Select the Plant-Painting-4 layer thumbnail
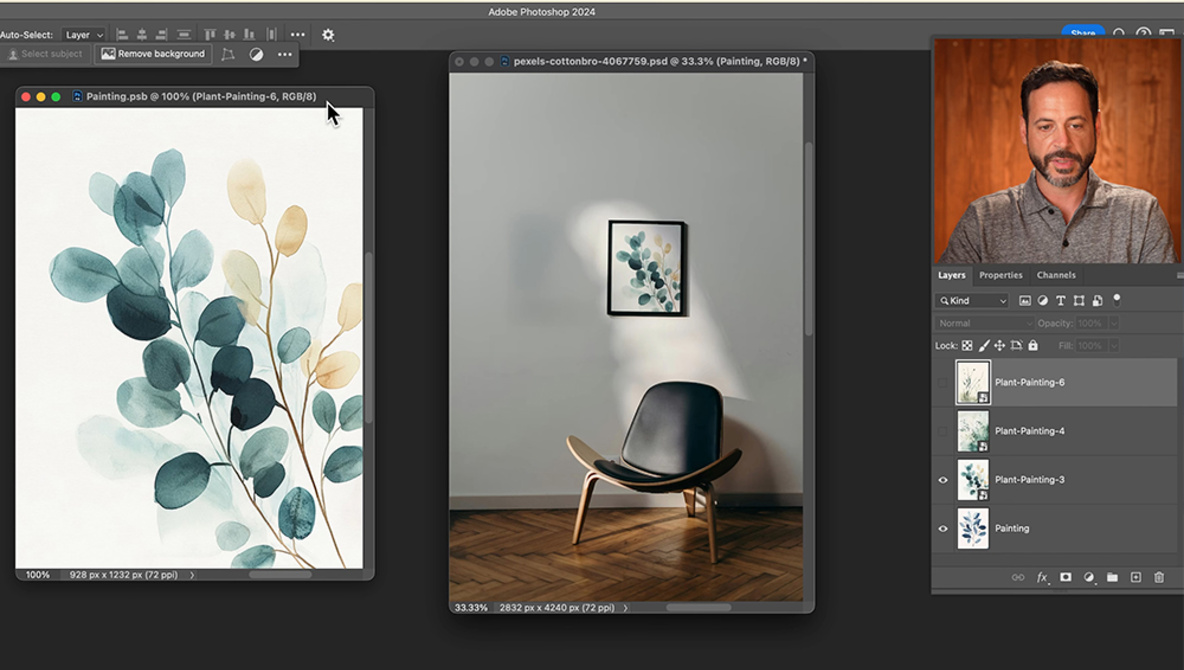1184x670 pixels. coord(973,431)
